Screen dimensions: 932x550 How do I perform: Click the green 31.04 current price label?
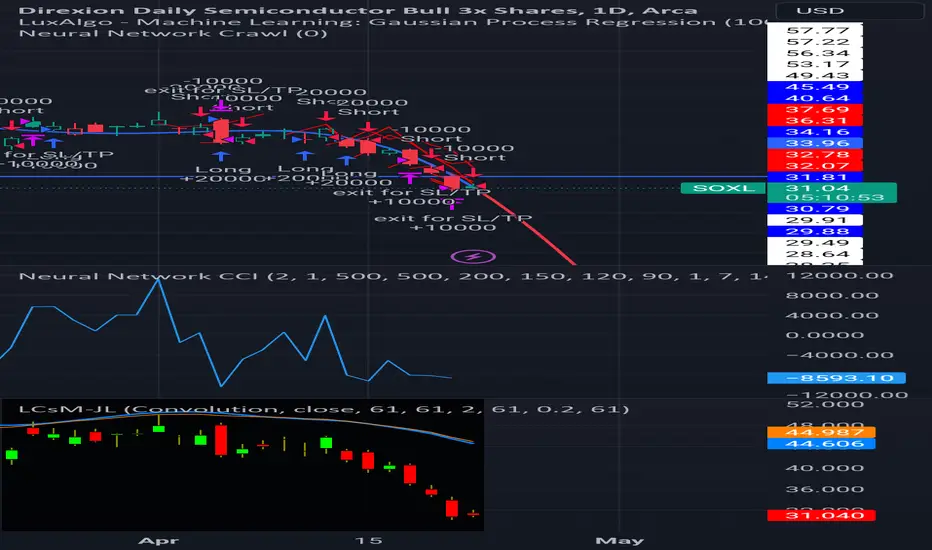[817, 188]
